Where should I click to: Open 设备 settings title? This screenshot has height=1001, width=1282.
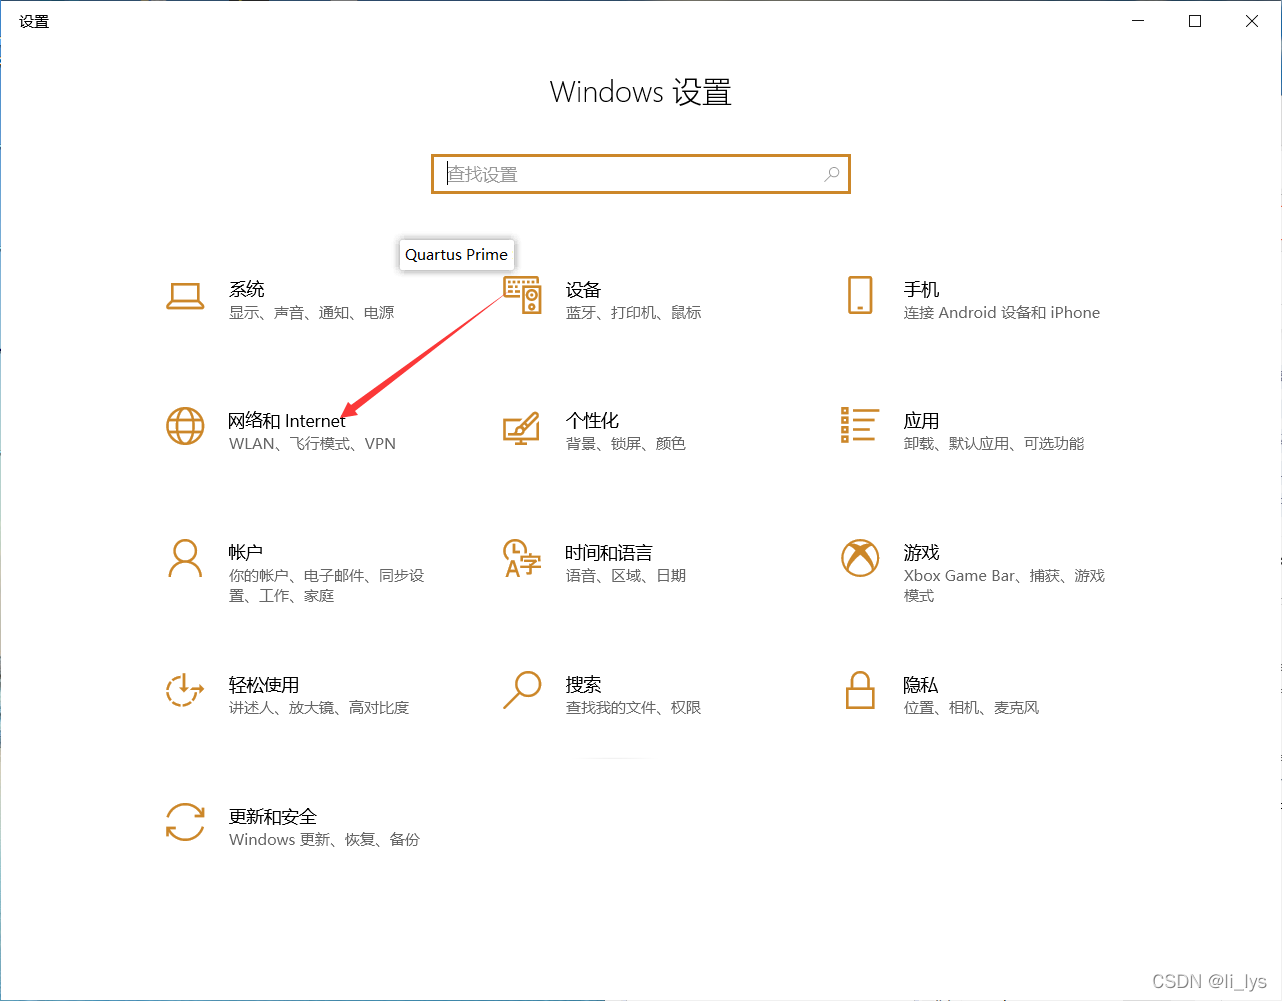tap(584, 289)
